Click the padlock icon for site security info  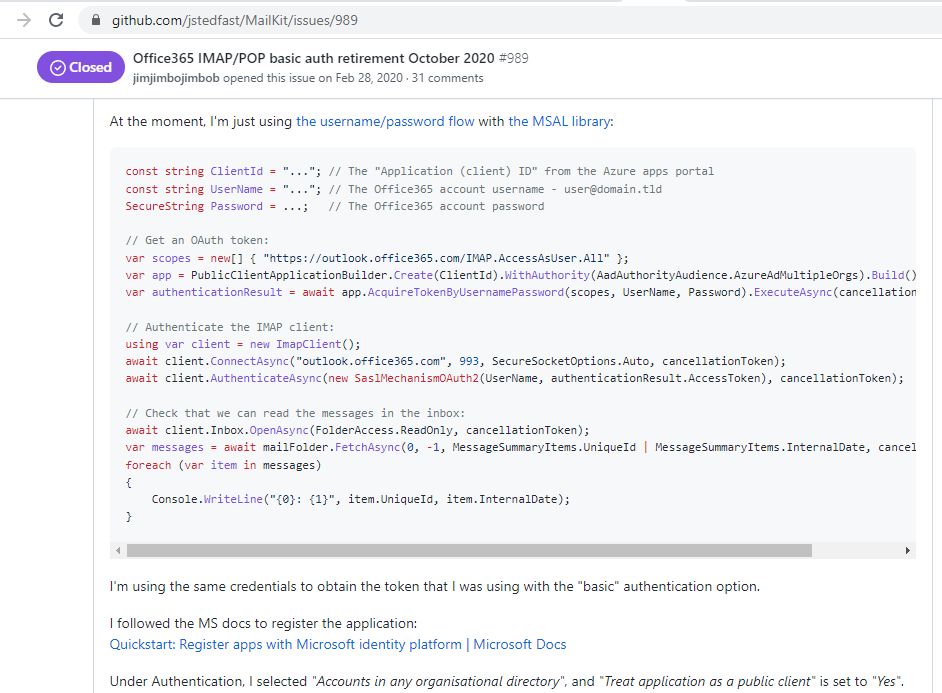point(95,17)
